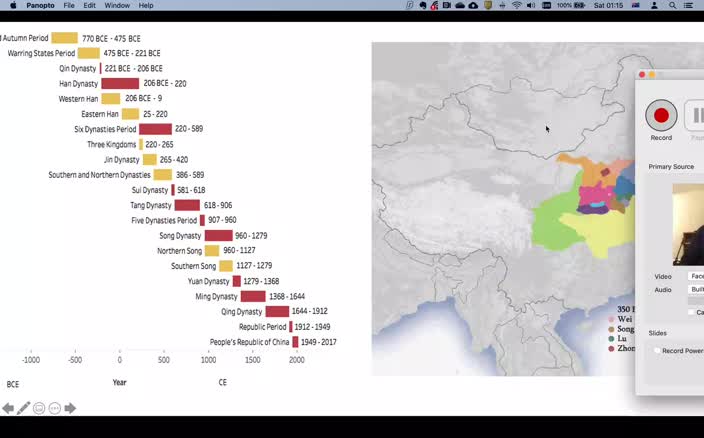Open the see-all-slides icon

coord(39,408)
